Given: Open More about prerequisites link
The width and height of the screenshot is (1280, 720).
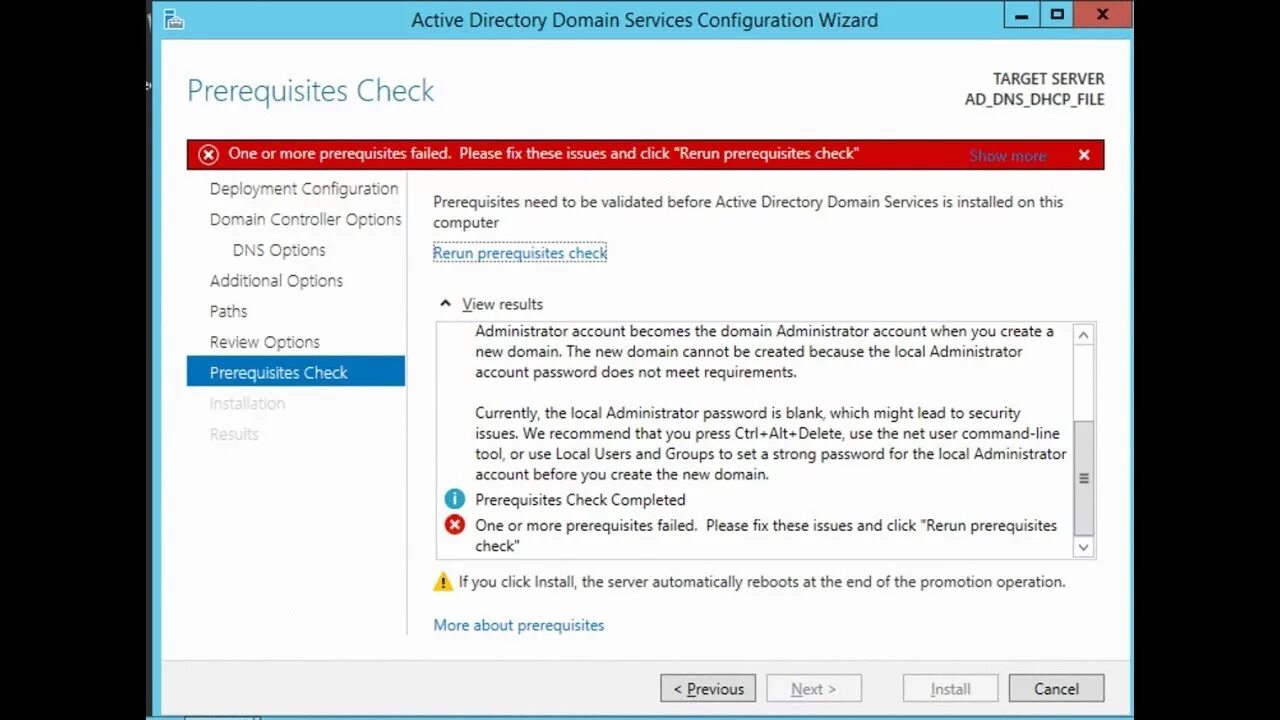Looking at the screenshot, I should click(519, 625).
